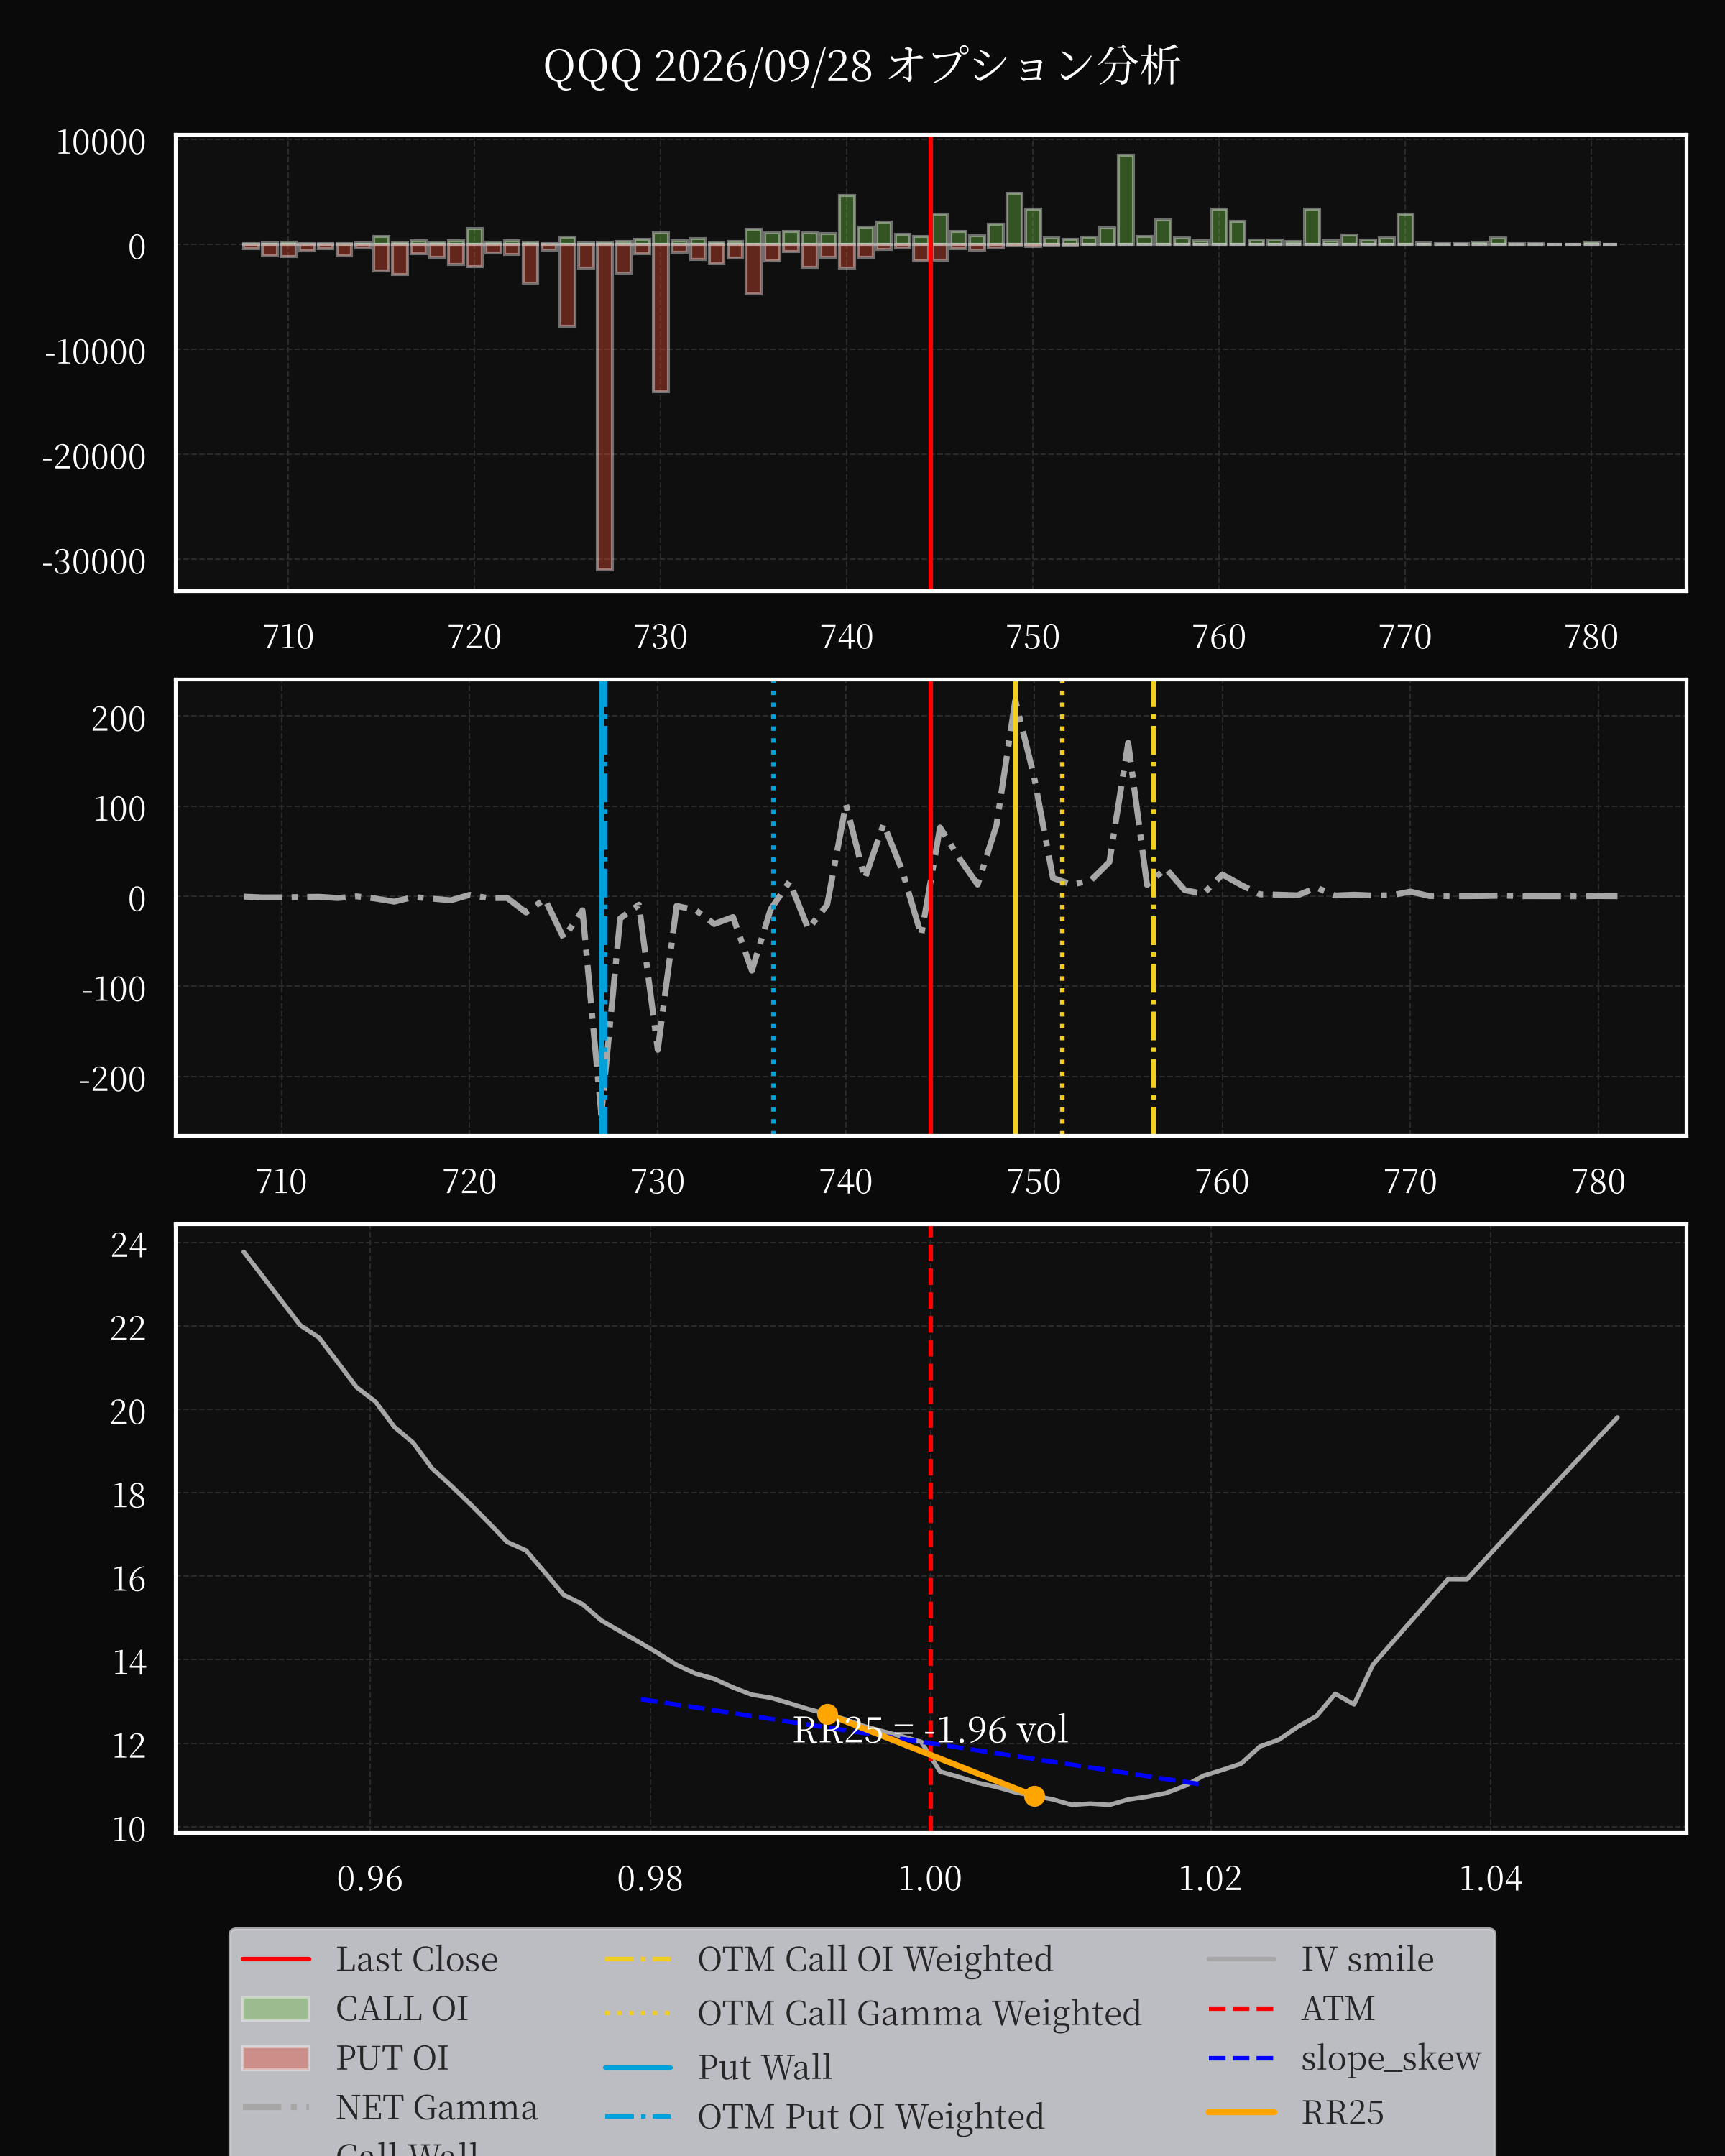Viewport: 1725px width, 2156px height.
Task: Click the dotted blue vertical line near 736
Action: pos(773,908)
